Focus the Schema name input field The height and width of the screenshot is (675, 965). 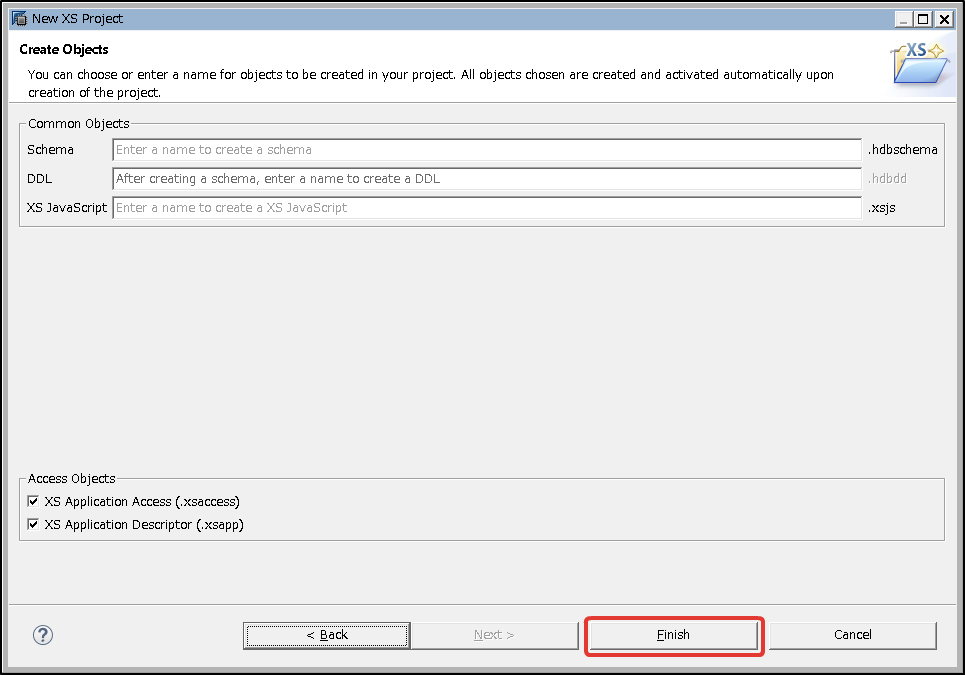click(487, 150)
